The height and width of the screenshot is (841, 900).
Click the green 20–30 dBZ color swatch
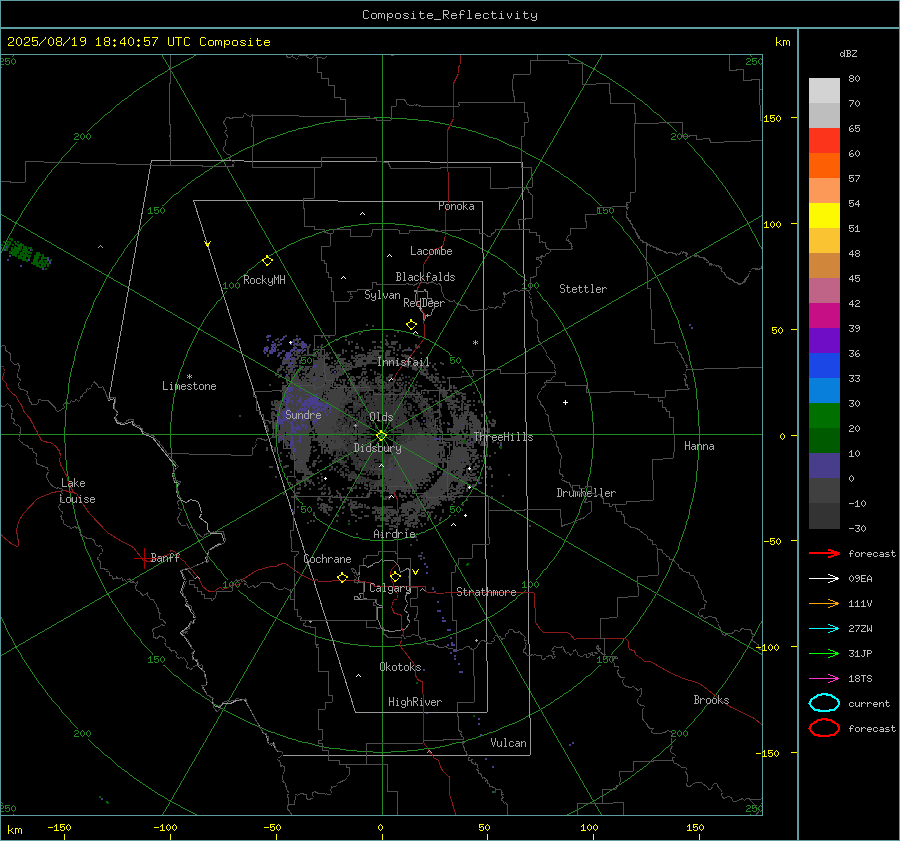824,416
